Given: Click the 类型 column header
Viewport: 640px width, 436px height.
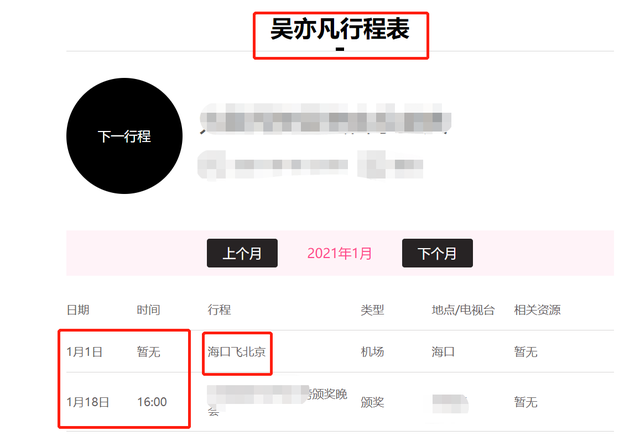Looking at the screenshot, I should coord(372,310).
